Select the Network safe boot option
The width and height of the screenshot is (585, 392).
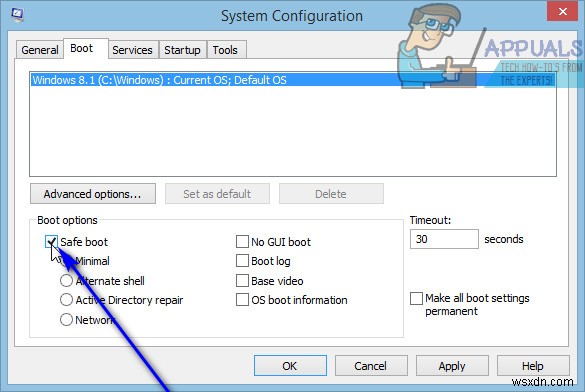click(66, 319)
